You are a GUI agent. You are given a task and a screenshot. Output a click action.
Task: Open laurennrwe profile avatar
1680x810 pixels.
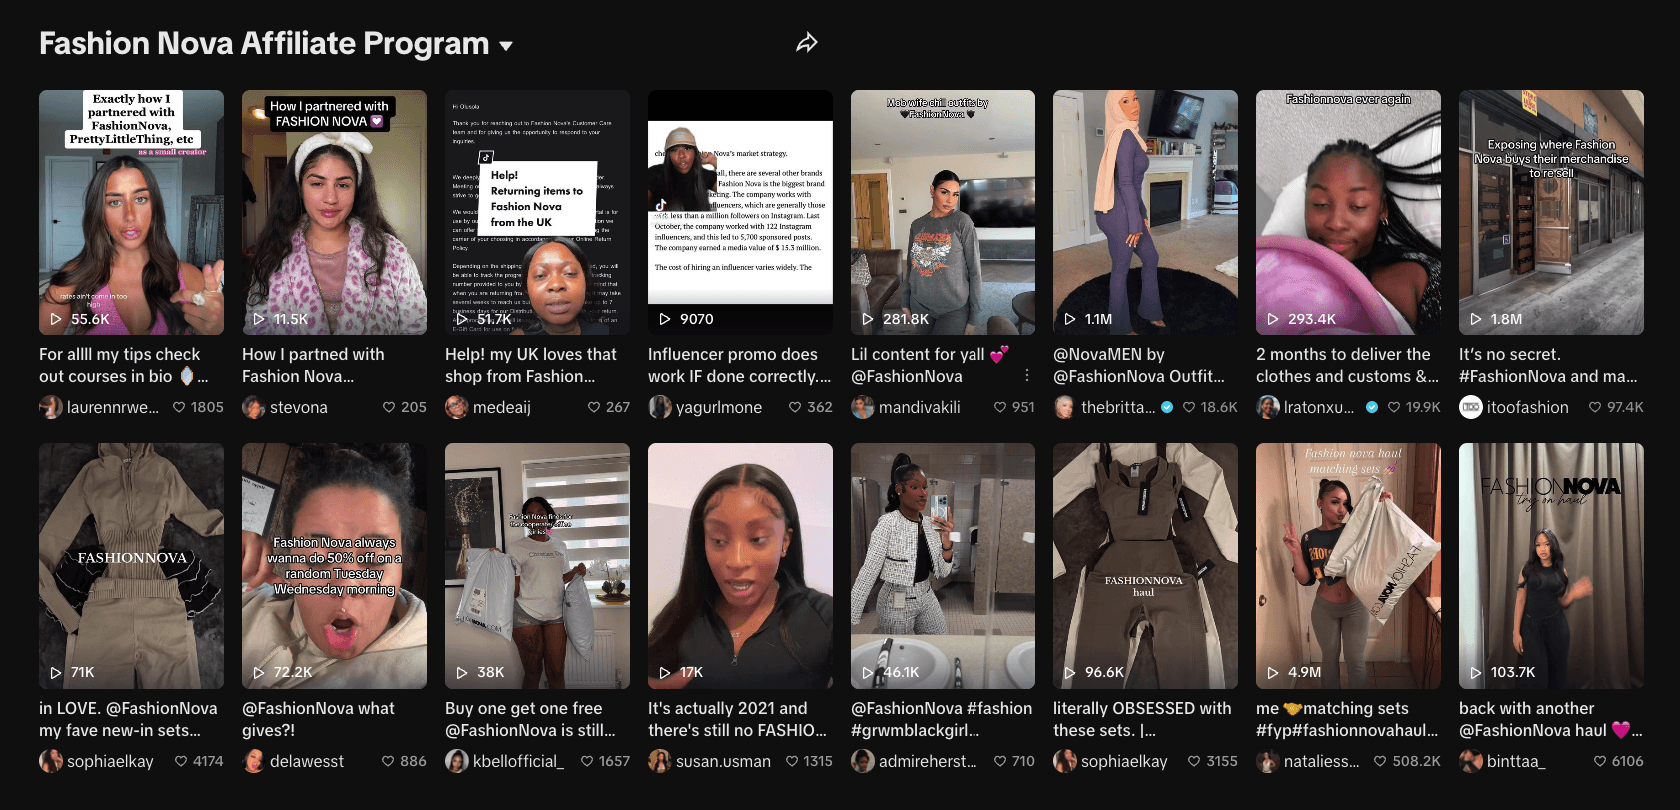[x=50, y=407]
